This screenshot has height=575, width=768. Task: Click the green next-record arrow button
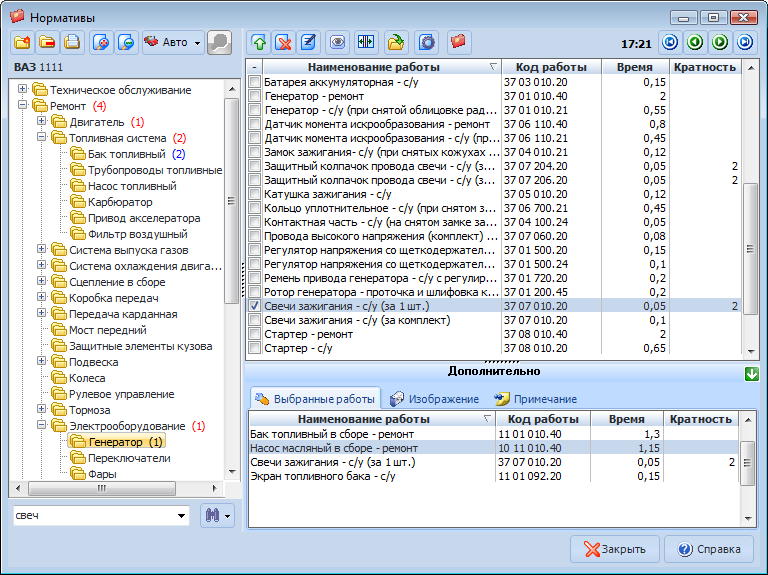pos(720,43)
